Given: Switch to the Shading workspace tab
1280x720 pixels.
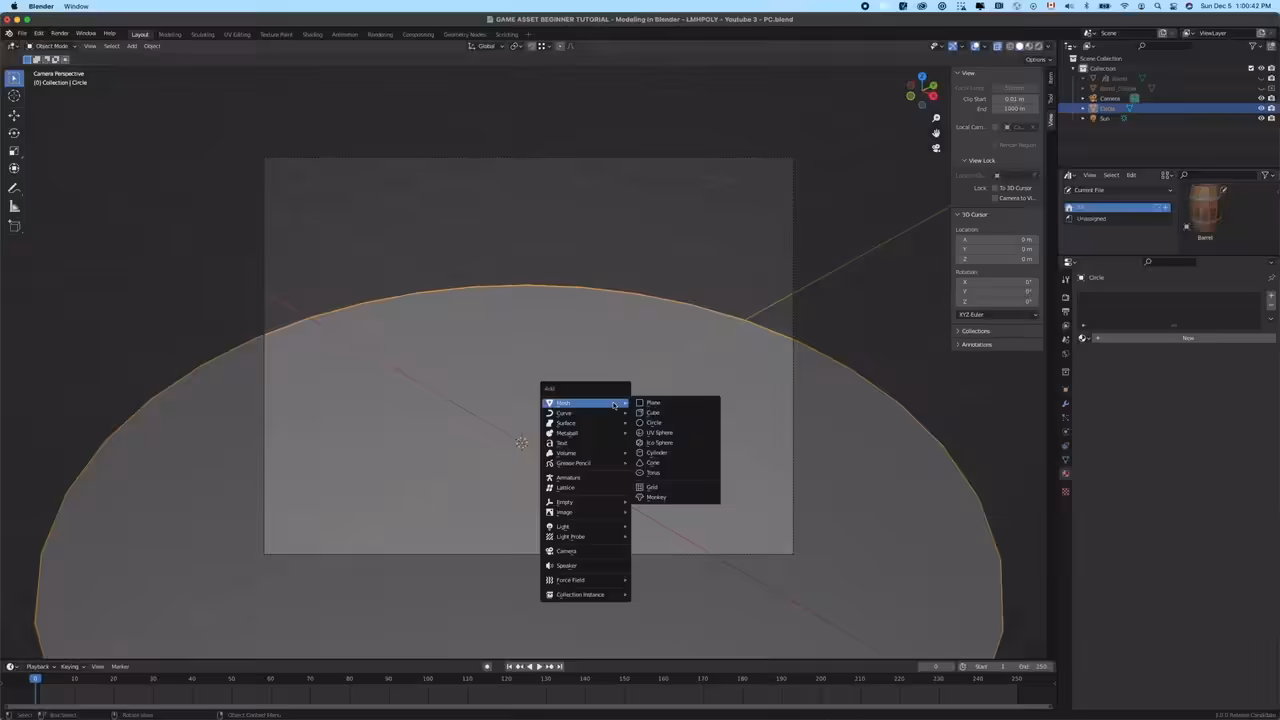Looking at the screenshot, I should pos(313,34).
